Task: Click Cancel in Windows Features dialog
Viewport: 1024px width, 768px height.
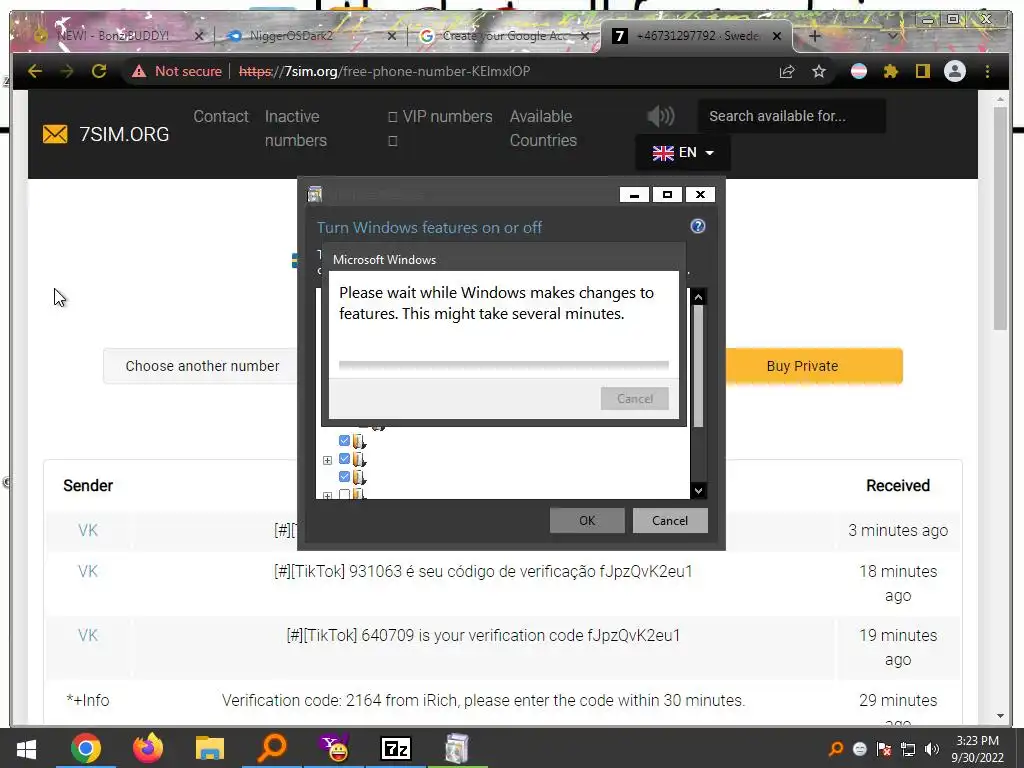Action: tap(669, 520)
